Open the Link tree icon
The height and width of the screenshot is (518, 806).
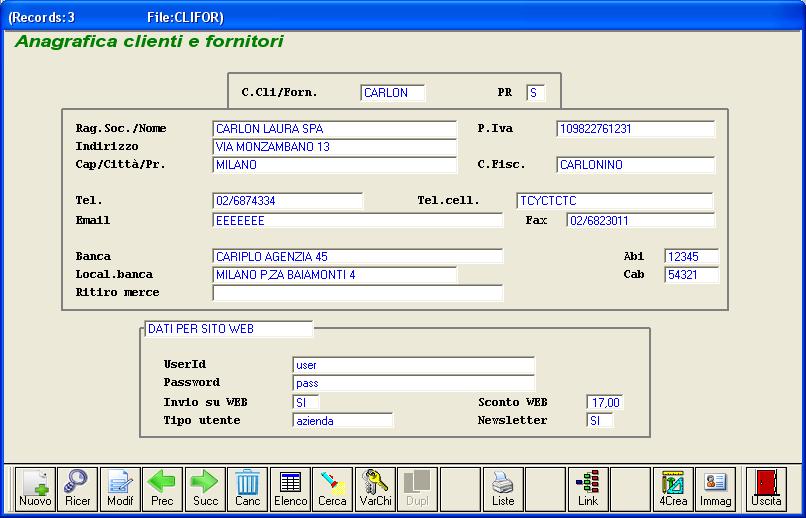[588, 488]
